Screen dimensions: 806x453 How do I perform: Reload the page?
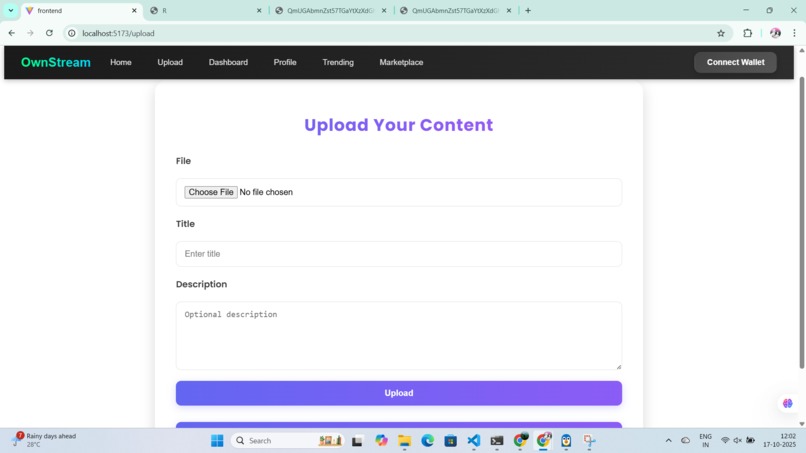click(49, 33)
